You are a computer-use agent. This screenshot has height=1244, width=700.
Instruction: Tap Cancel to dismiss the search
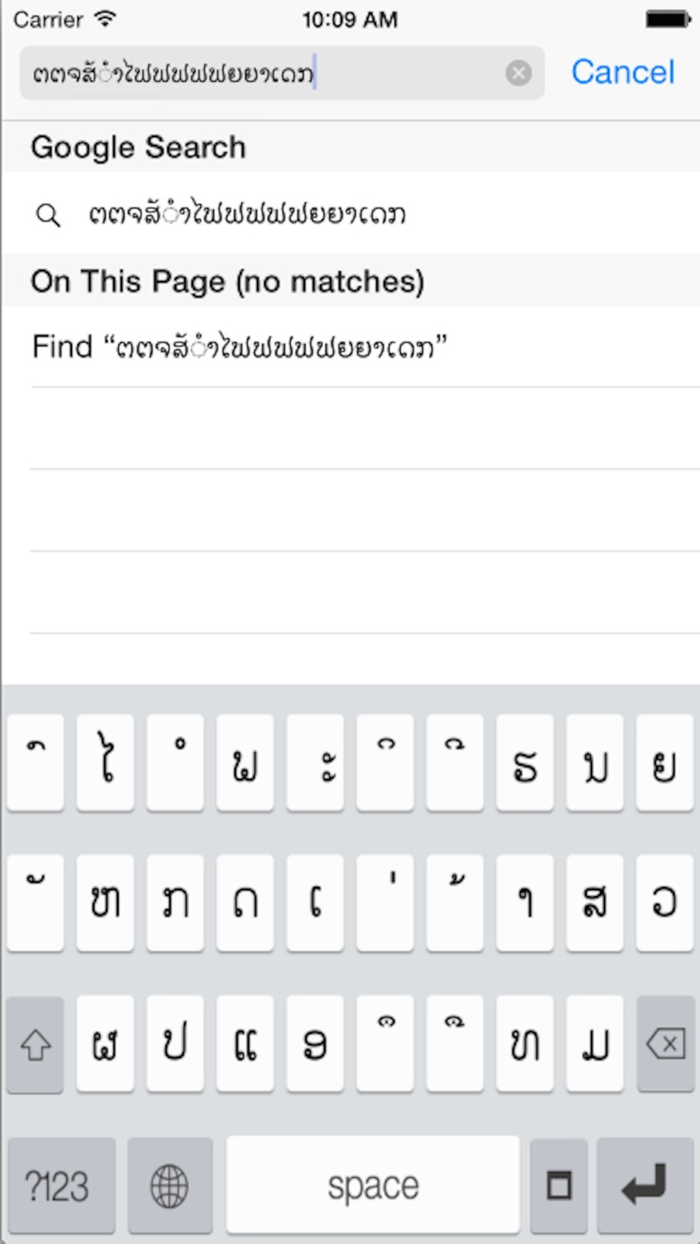tap(624, 71)
